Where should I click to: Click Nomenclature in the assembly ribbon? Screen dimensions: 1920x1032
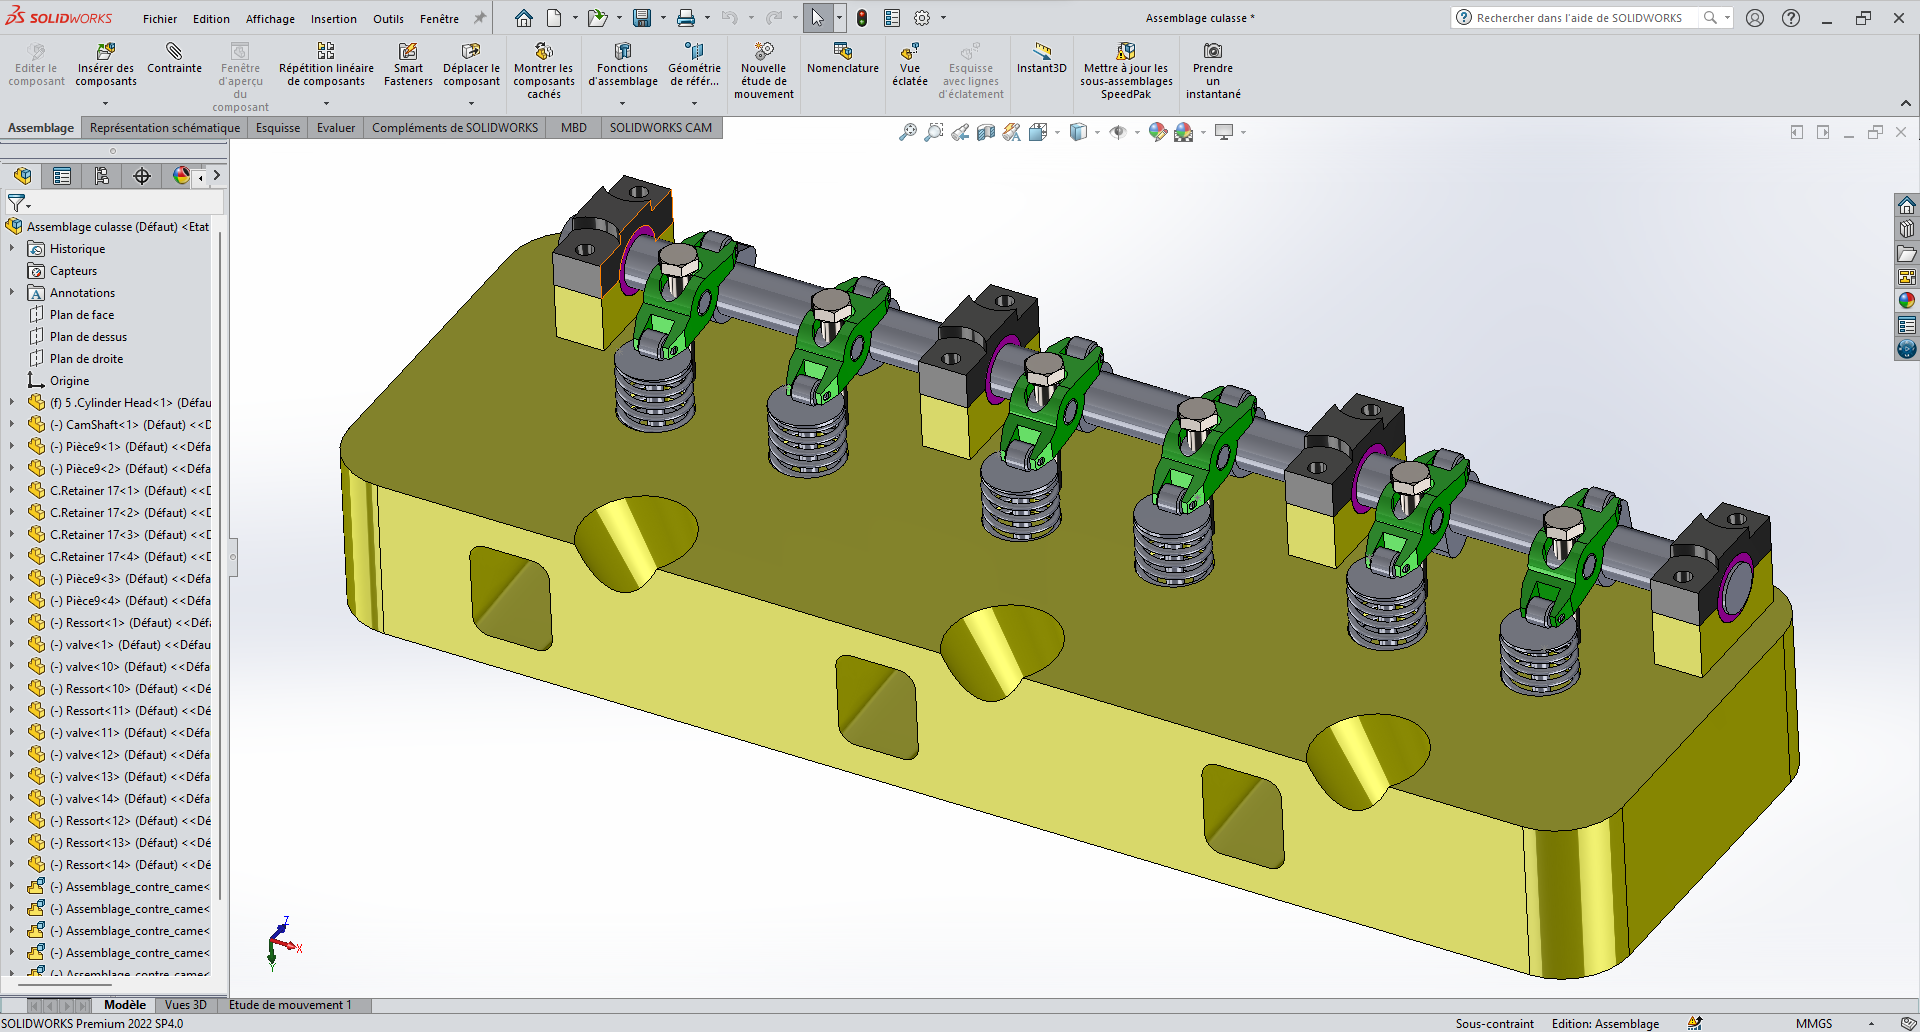[x=842, y=59]
